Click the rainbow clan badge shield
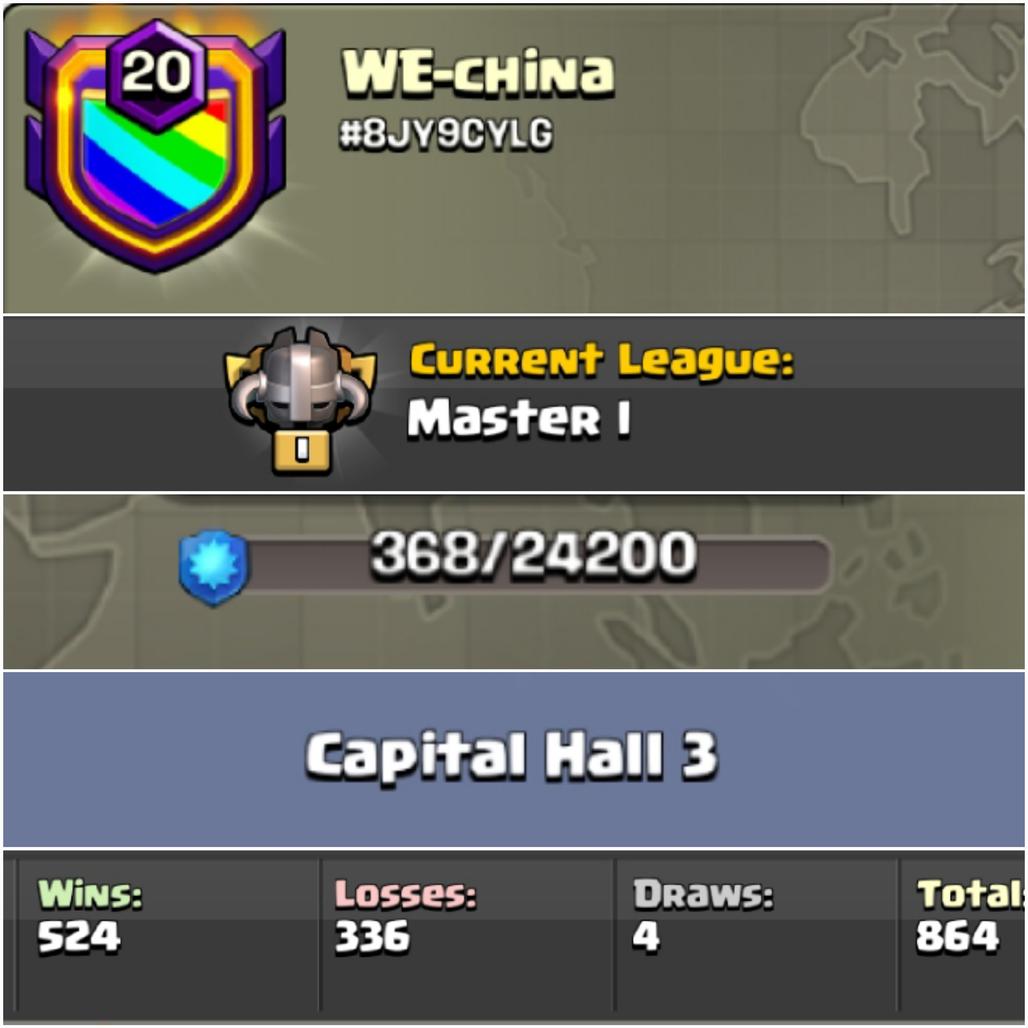Image resolution: width=1028 pixels, height=1028 pixels. 155,146
